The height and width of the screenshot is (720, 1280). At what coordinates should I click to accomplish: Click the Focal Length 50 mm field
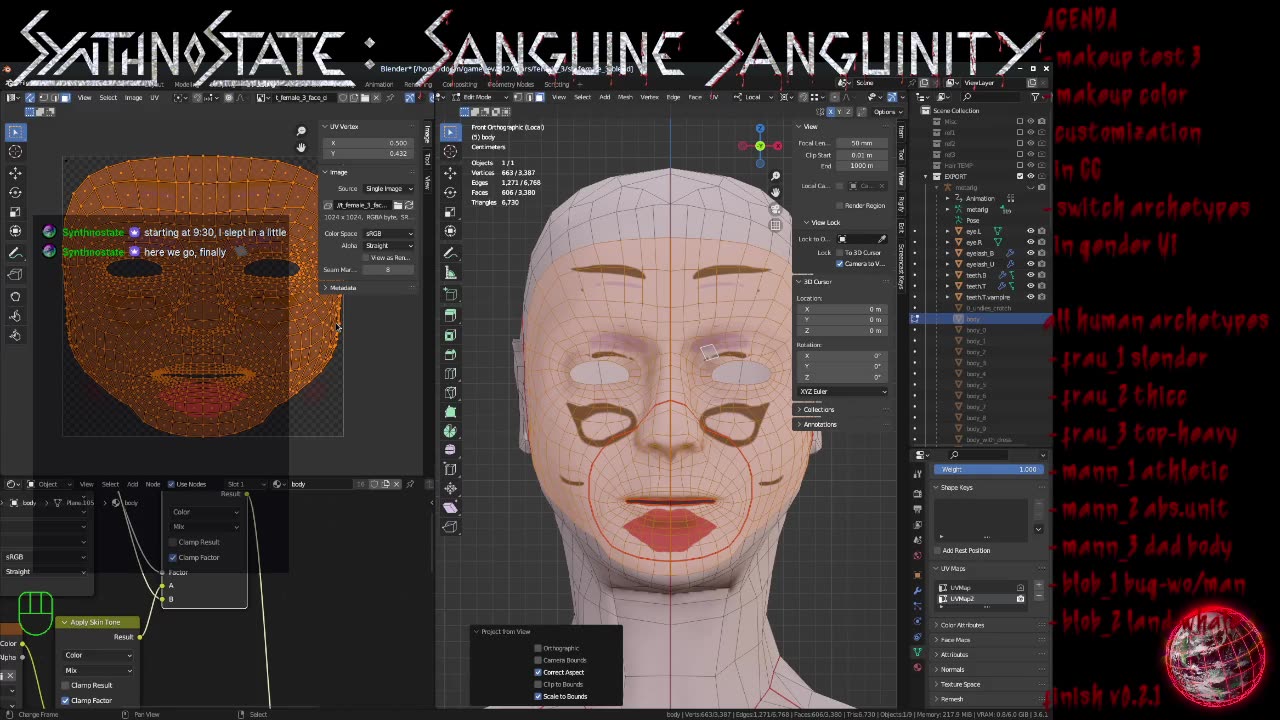point(861,143)
